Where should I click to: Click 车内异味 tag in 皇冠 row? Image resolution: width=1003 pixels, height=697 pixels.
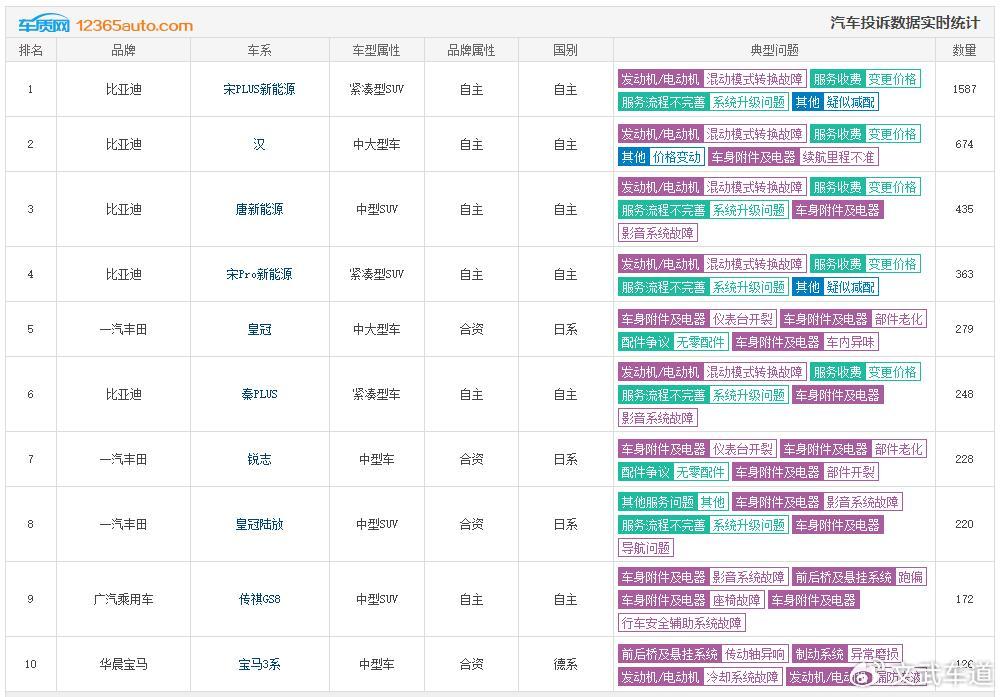pyautogui.click(x=850, y=342)
